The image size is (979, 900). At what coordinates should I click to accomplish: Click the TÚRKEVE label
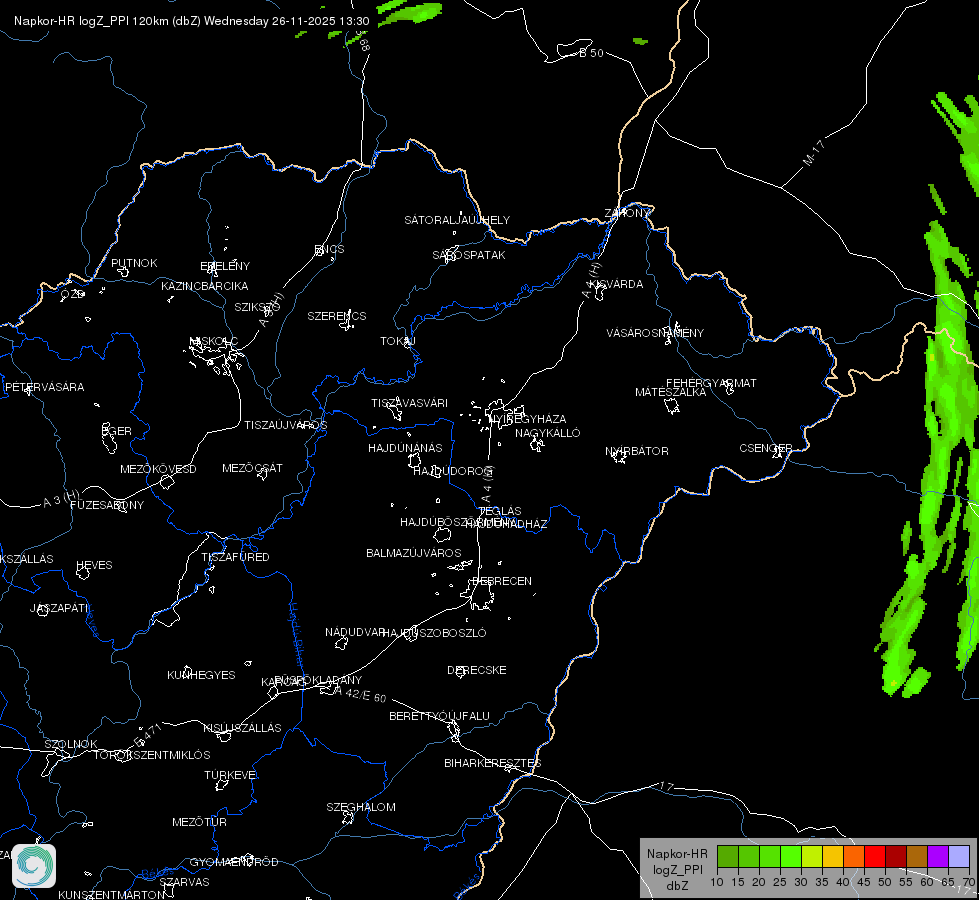230,774
